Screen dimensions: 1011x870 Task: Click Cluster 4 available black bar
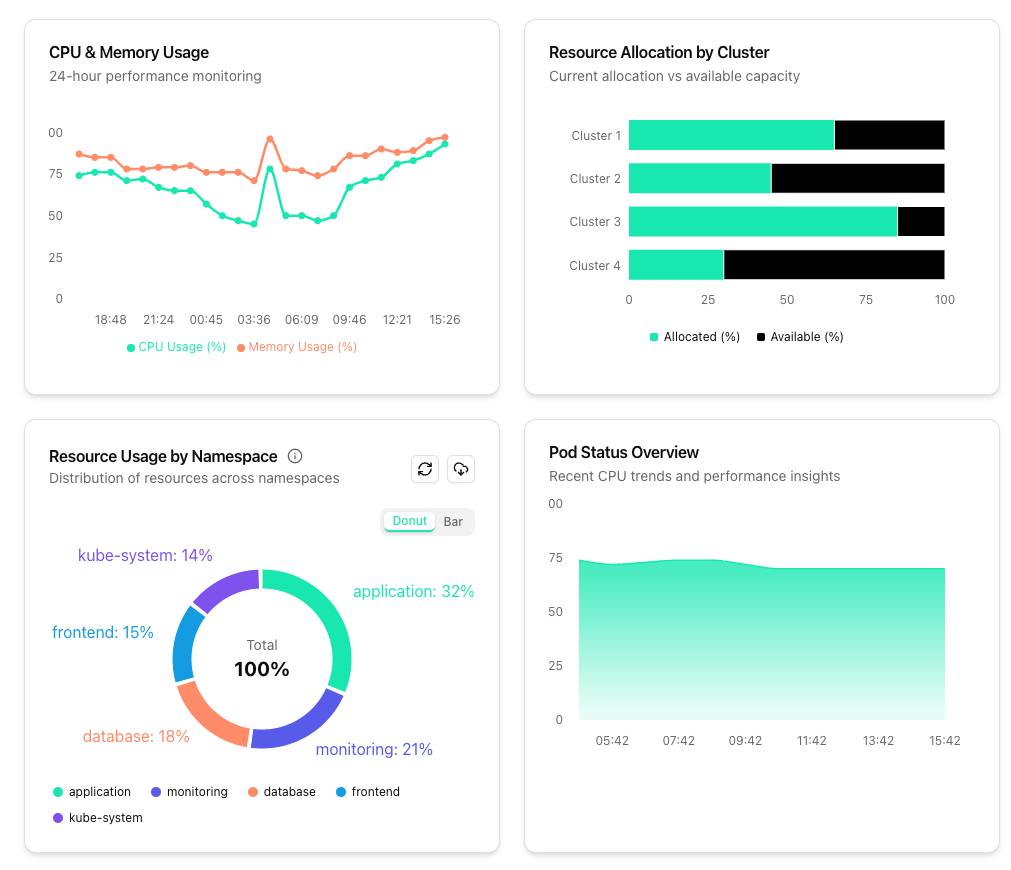[x=834, y=265]
